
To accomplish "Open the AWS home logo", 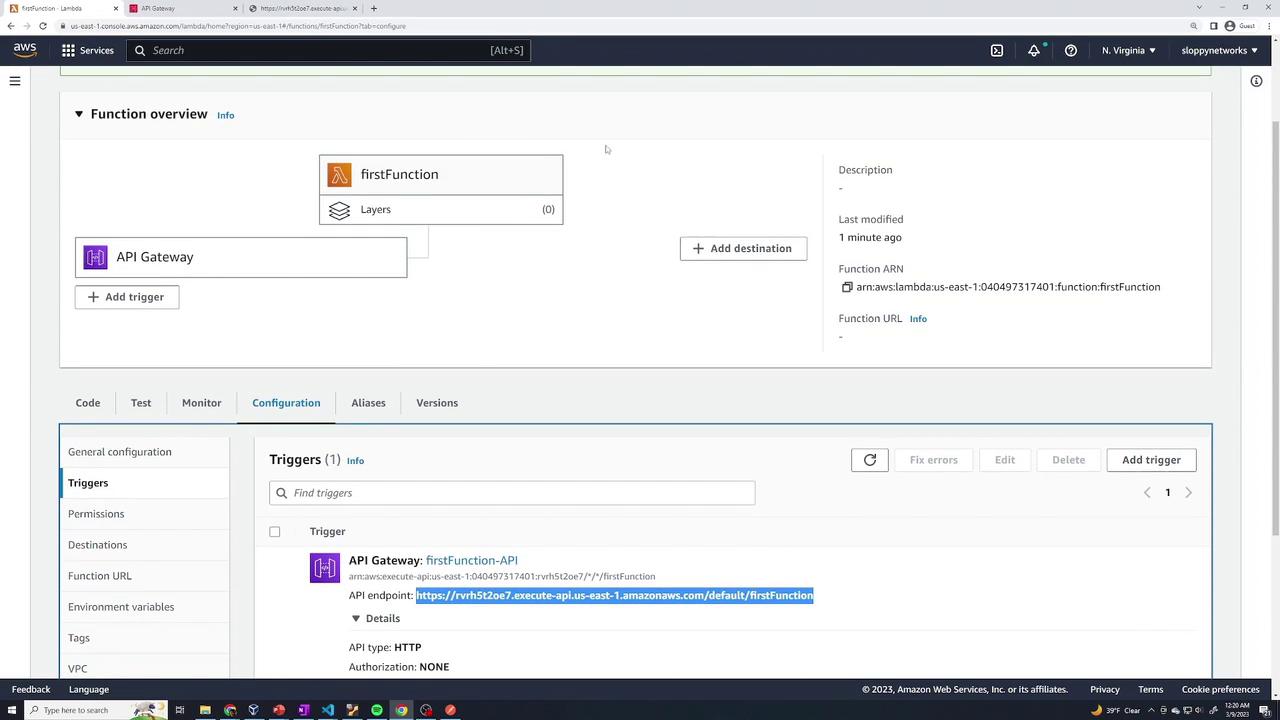I will click(25, 50).
